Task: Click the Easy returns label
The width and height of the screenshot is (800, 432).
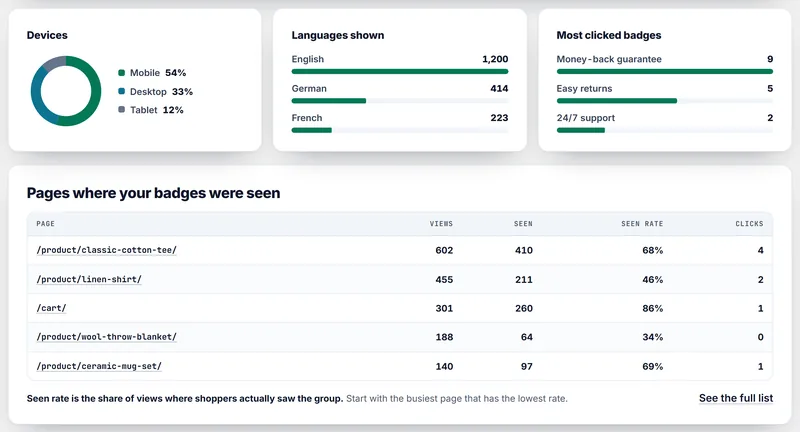Action: [x=584, y=88]
